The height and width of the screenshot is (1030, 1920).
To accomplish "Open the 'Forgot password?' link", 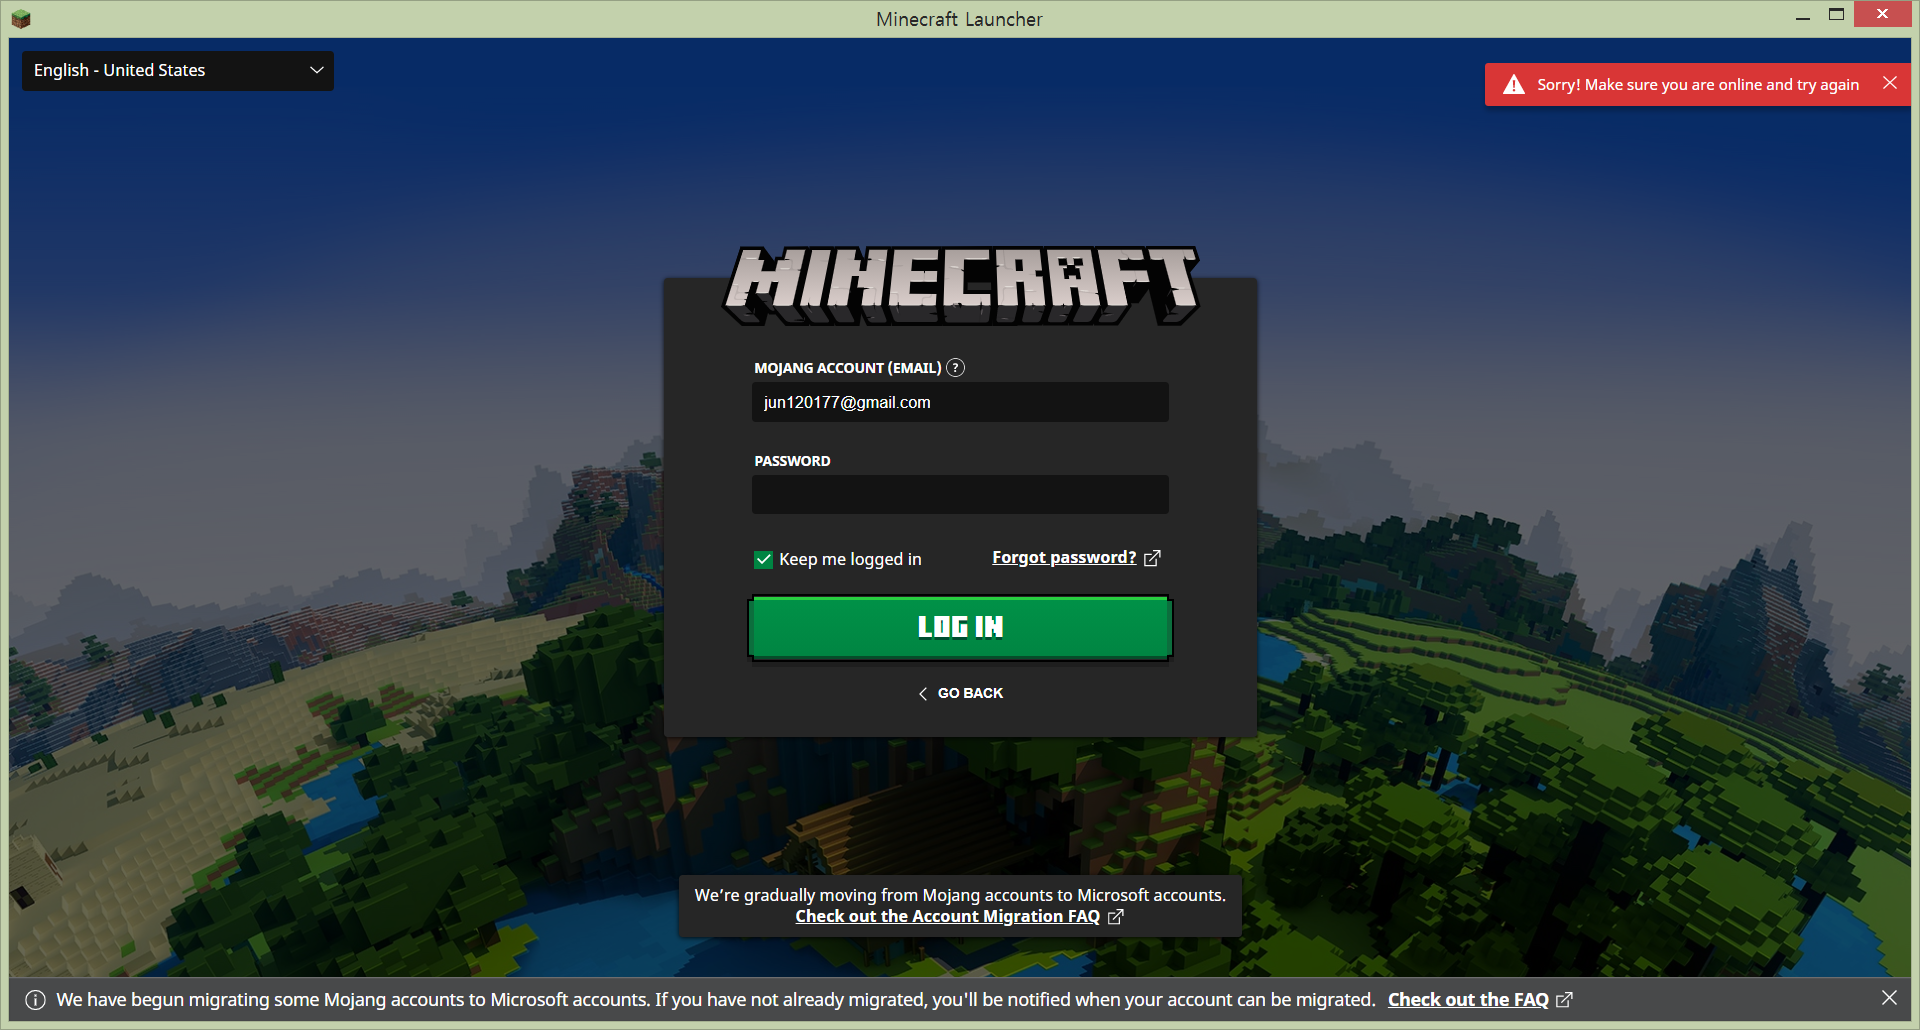I will tap(1064, 558).
